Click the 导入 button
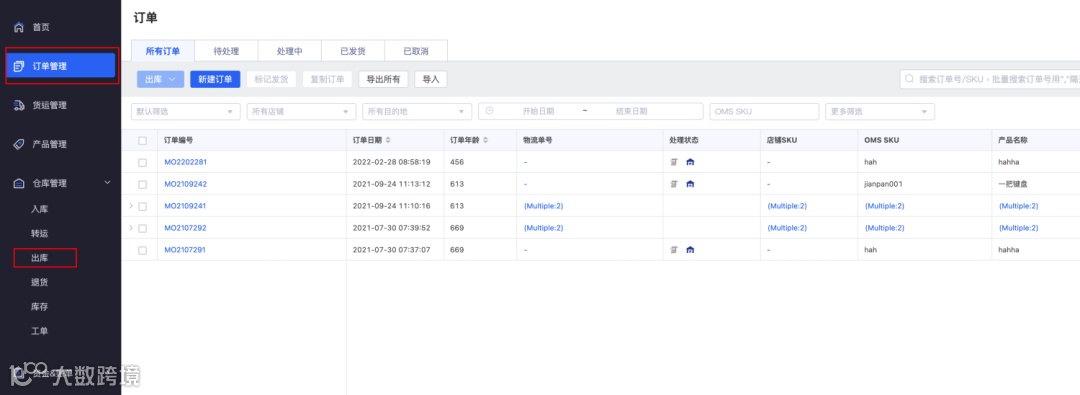1080x395 pixels. click(430, 79)
